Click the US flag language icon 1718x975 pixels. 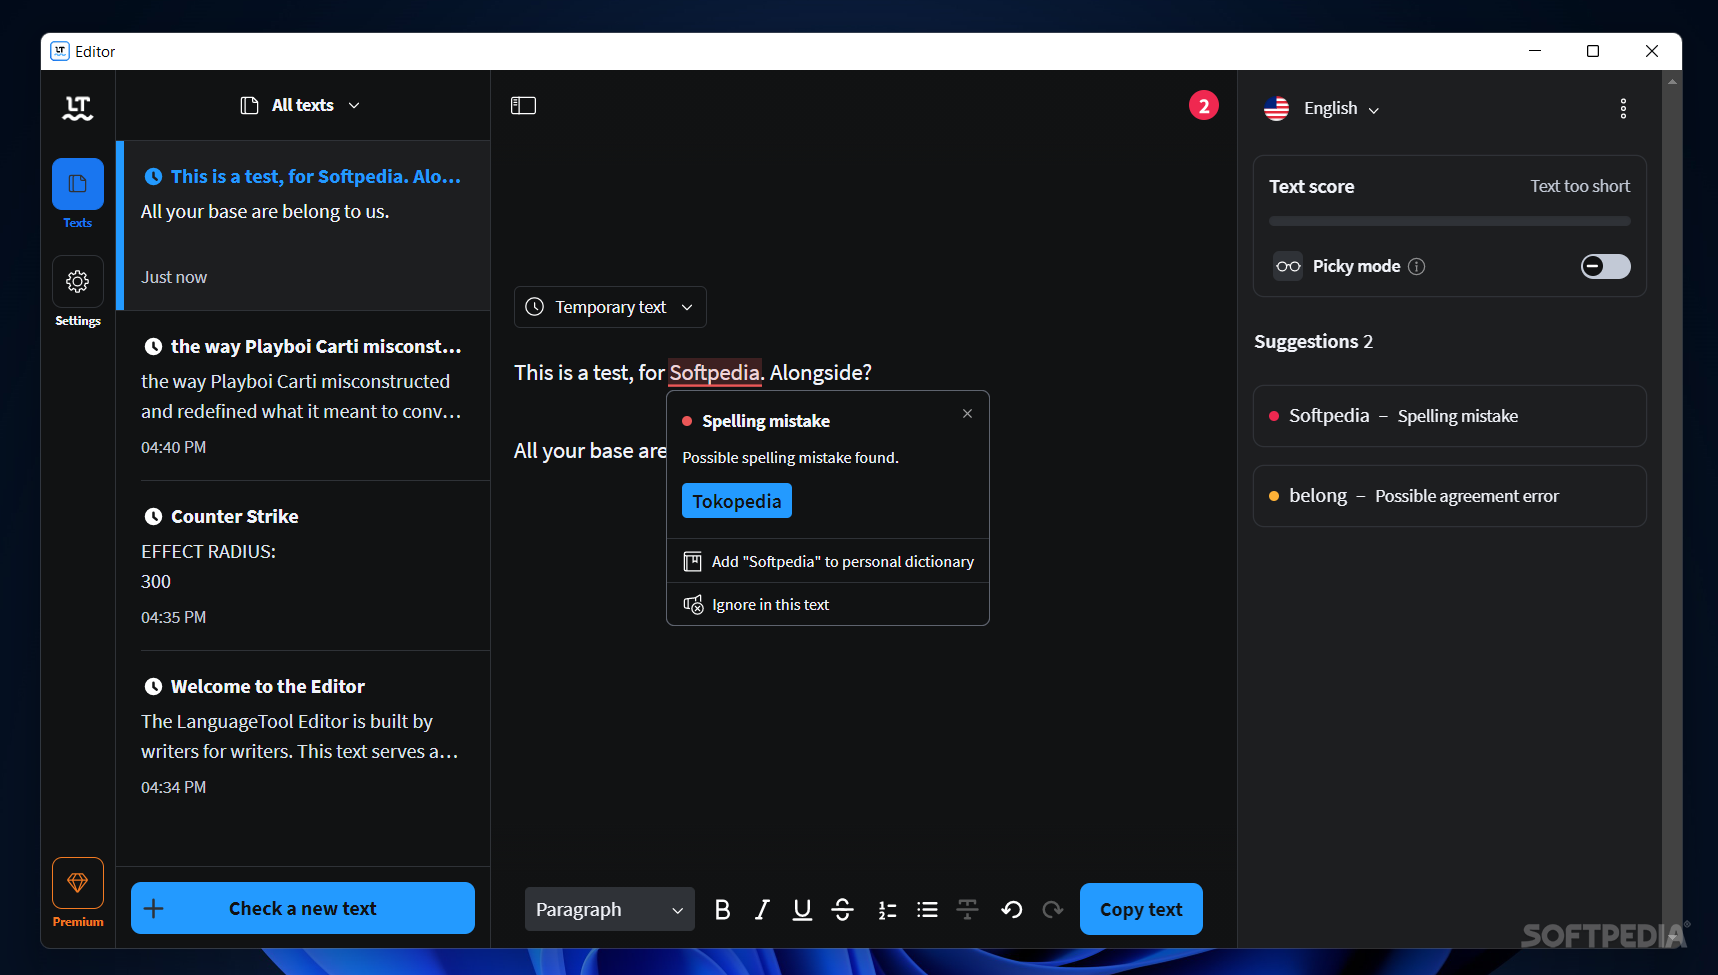point(1276,109)
